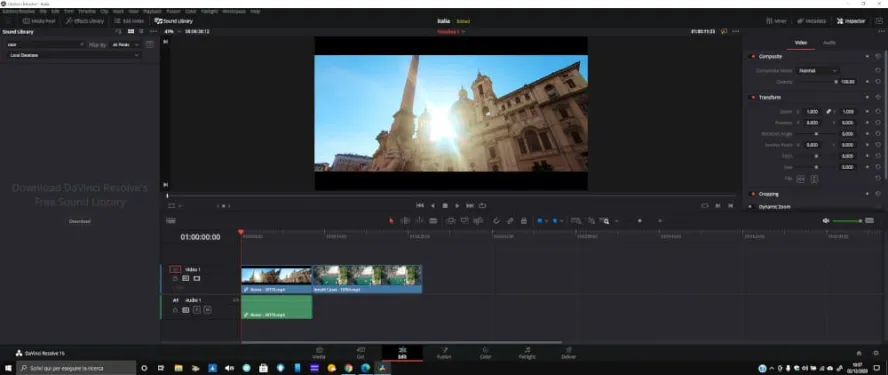Open Windows Start menu
The height and width of the screenshot is (375, 888).
point(8,368)
